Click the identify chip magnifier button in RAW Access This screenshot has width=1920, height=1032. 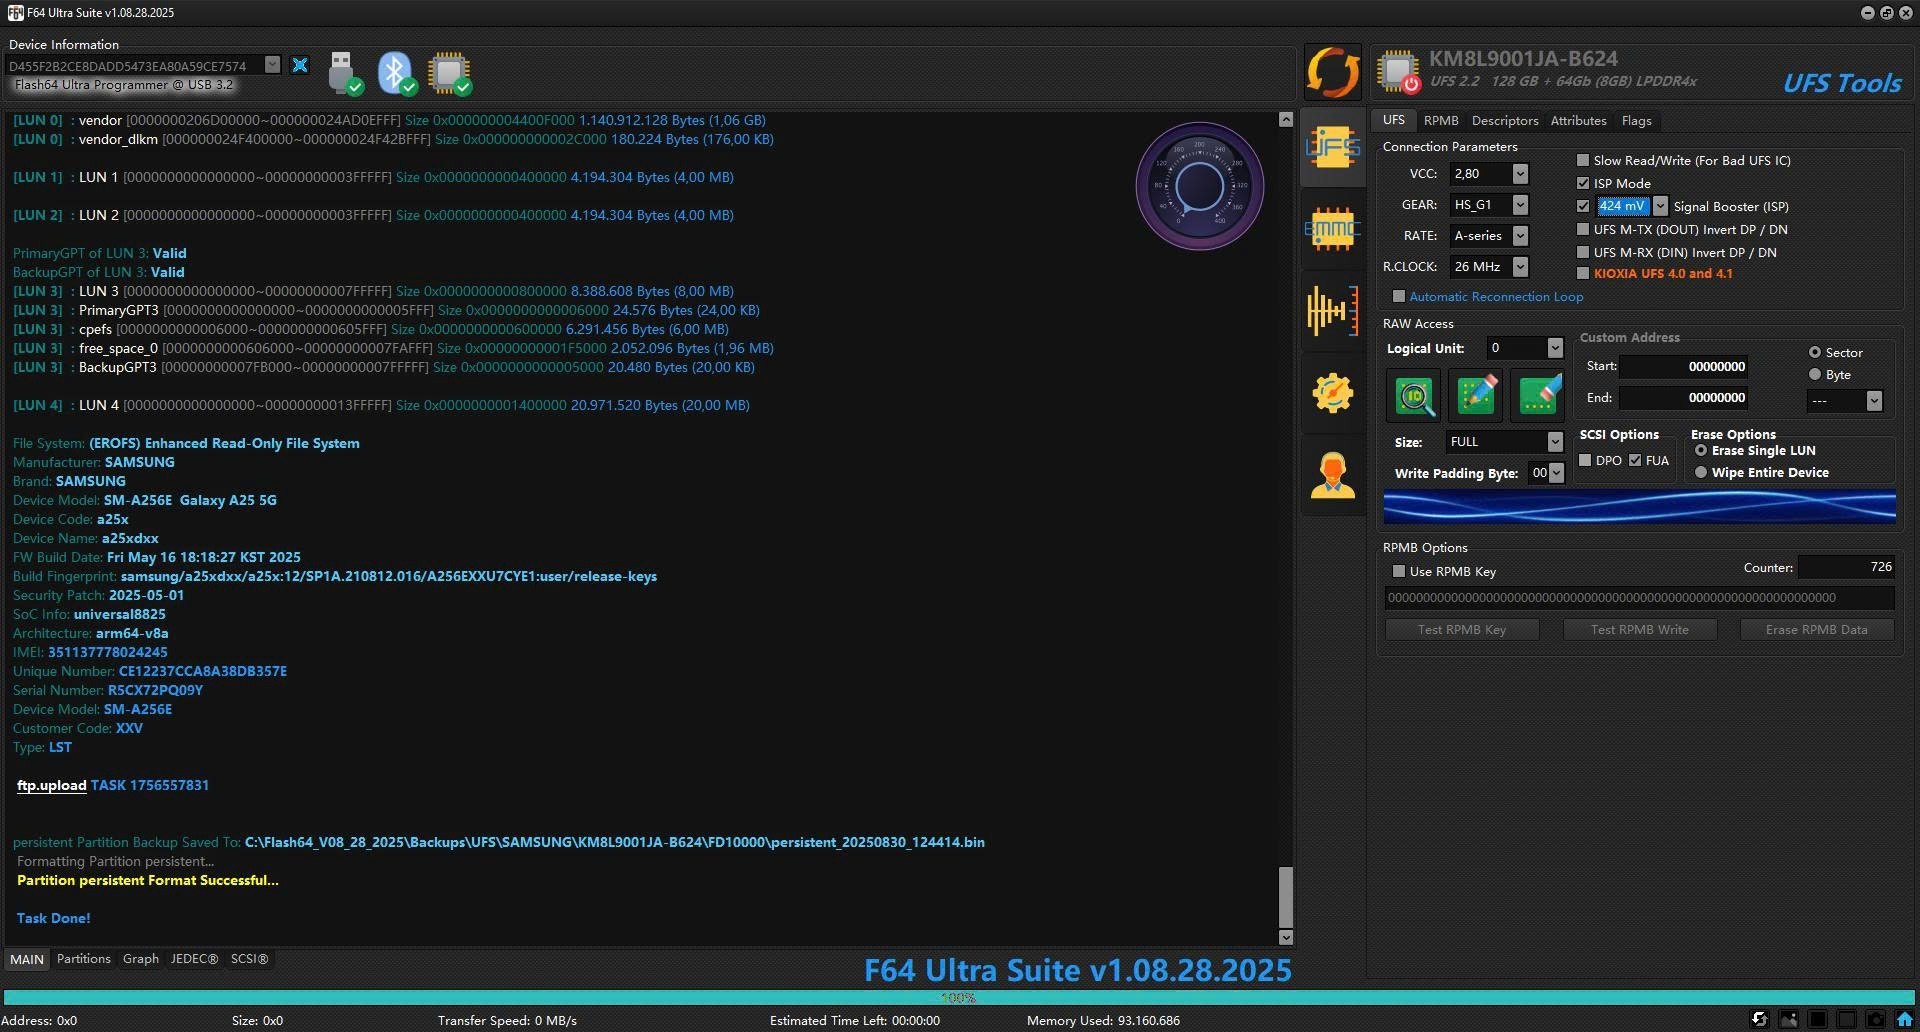click(1414, 396)
